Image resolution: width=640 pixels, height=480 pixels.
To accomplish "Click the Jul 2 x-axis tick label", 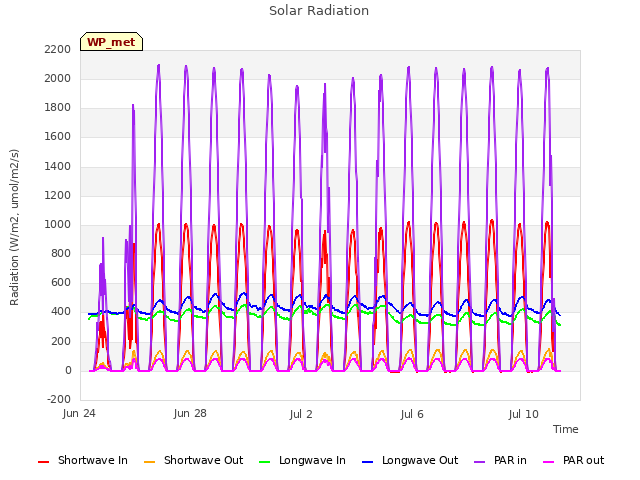I will pos(301,414).
